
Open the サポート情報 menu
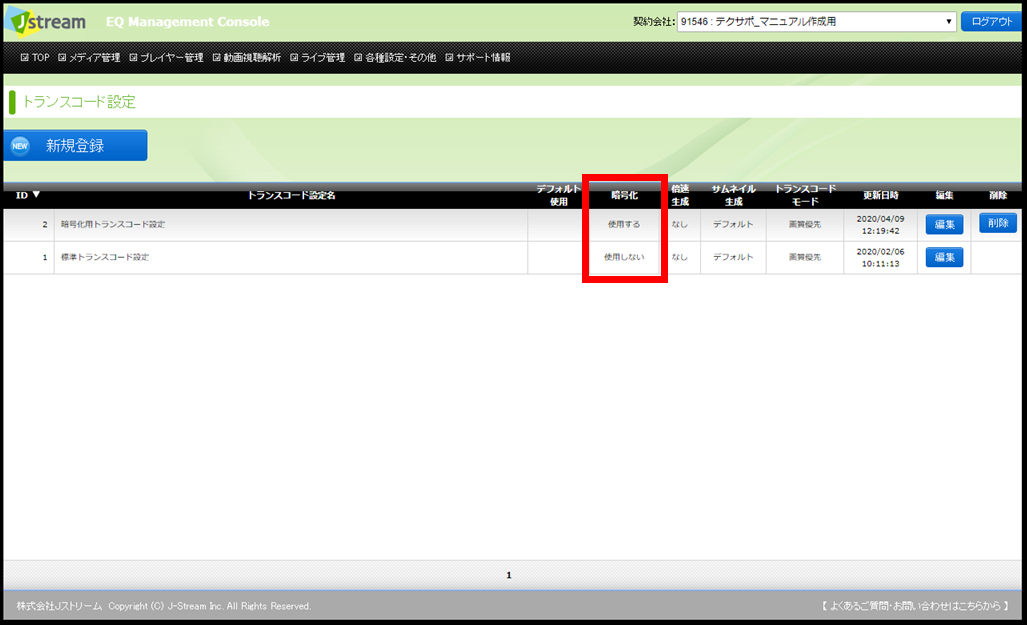[x=477, y=58]
